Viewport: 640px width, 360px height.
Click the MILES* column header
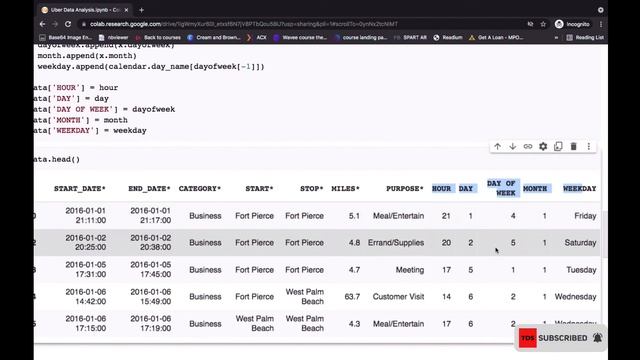[x=345, y=188]
